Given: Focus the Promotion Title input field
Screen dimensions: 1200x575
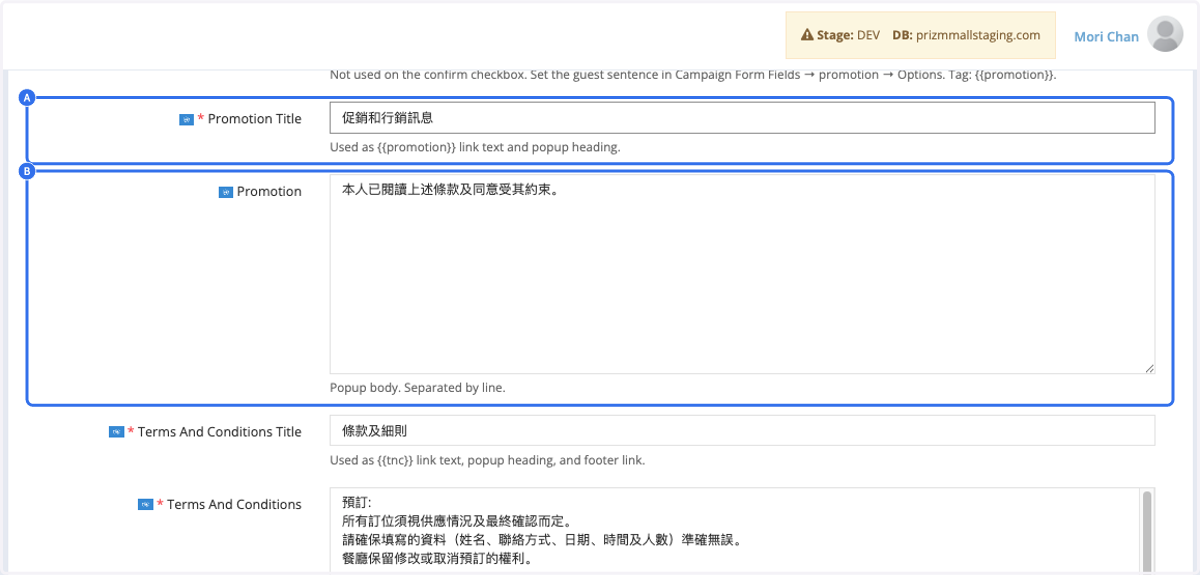Looking at the screenshot, I should 742,118.
